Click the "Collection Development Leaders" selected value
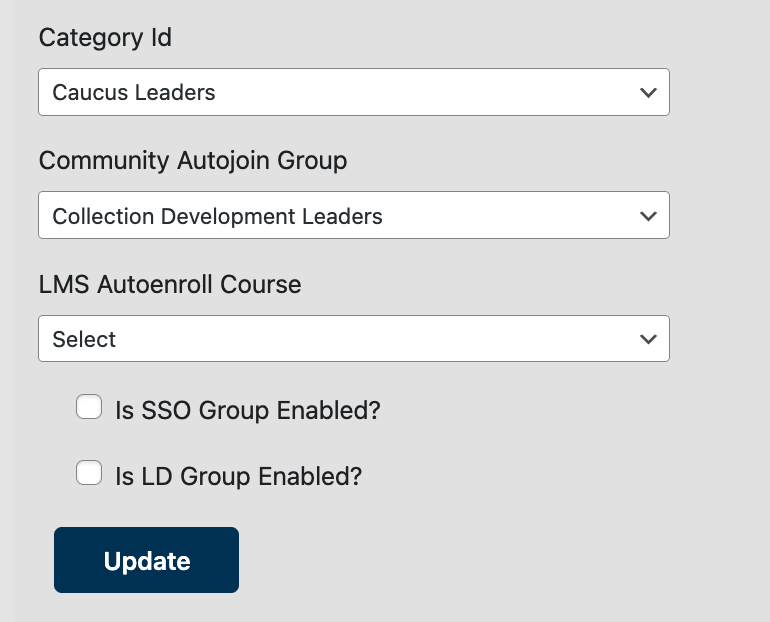 tap(217, 216)
